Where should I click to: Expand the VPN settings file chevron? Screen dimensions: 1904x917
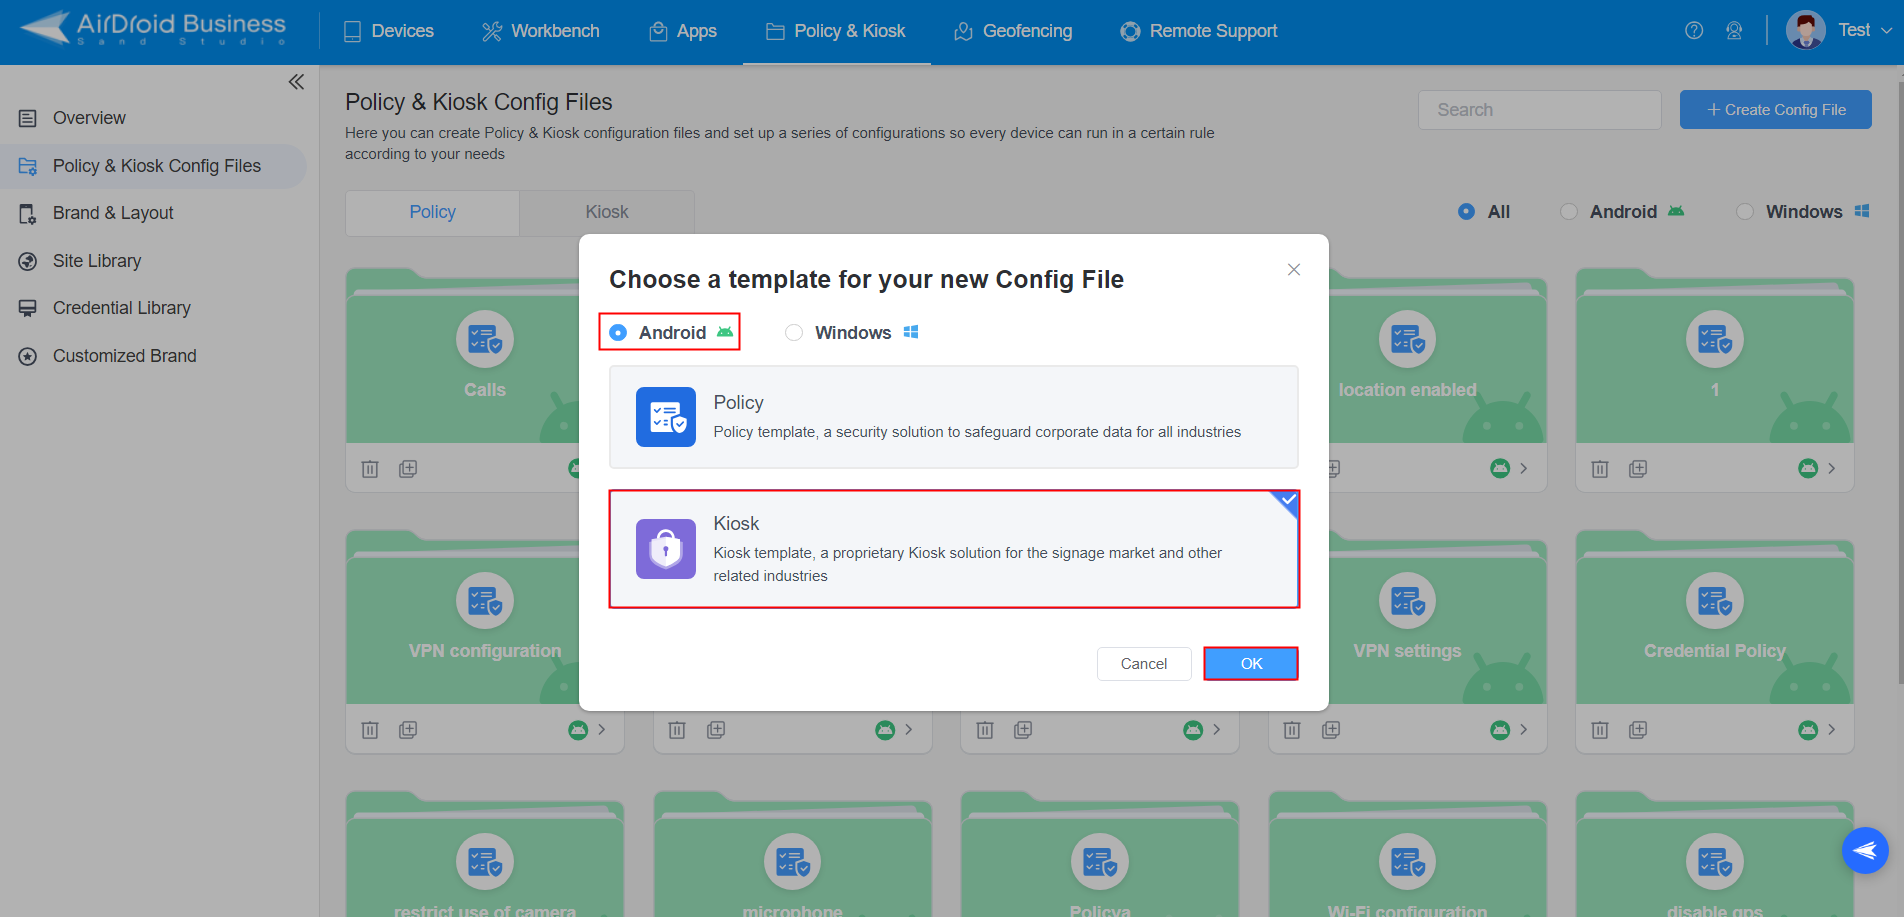(x=1523, y=730)
